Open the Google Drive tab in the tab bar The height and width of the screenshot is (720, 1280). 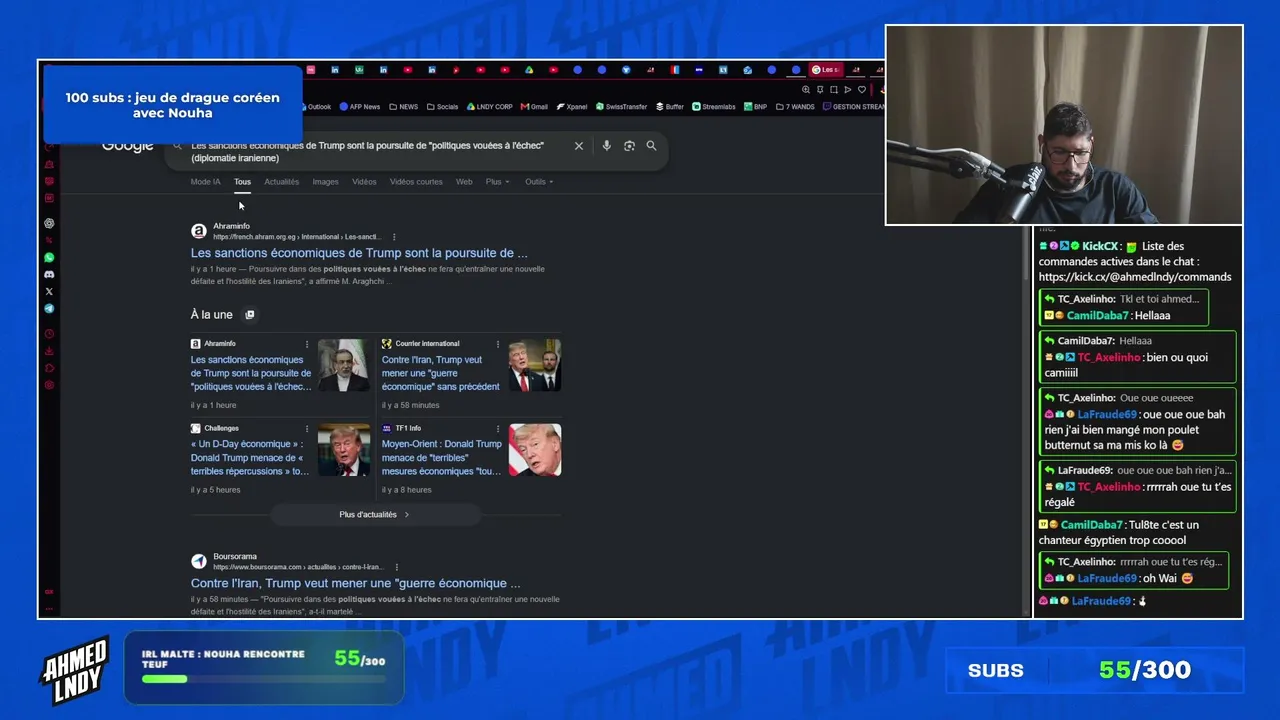[x=529, y=70]
